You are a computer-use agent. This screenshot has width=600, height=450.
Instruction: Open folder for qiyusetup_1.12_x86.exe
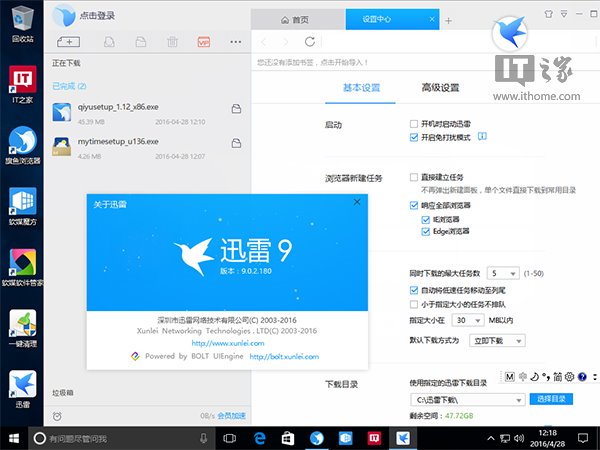coord(236,109)
